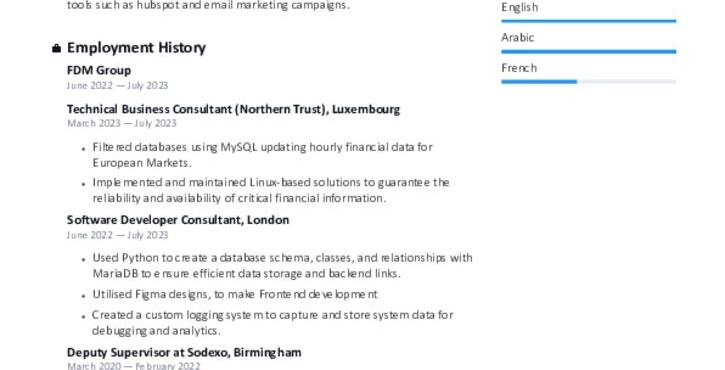Click the French language skill bar
The image size is (725, 370).
(x=589, y=82)
